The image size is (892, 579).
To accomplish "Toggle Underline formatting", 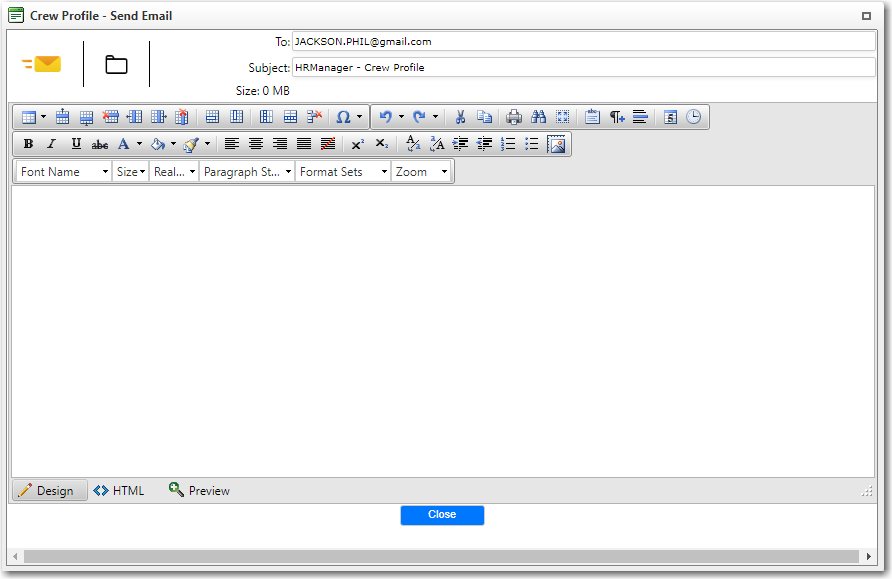I will click(76, 144).
